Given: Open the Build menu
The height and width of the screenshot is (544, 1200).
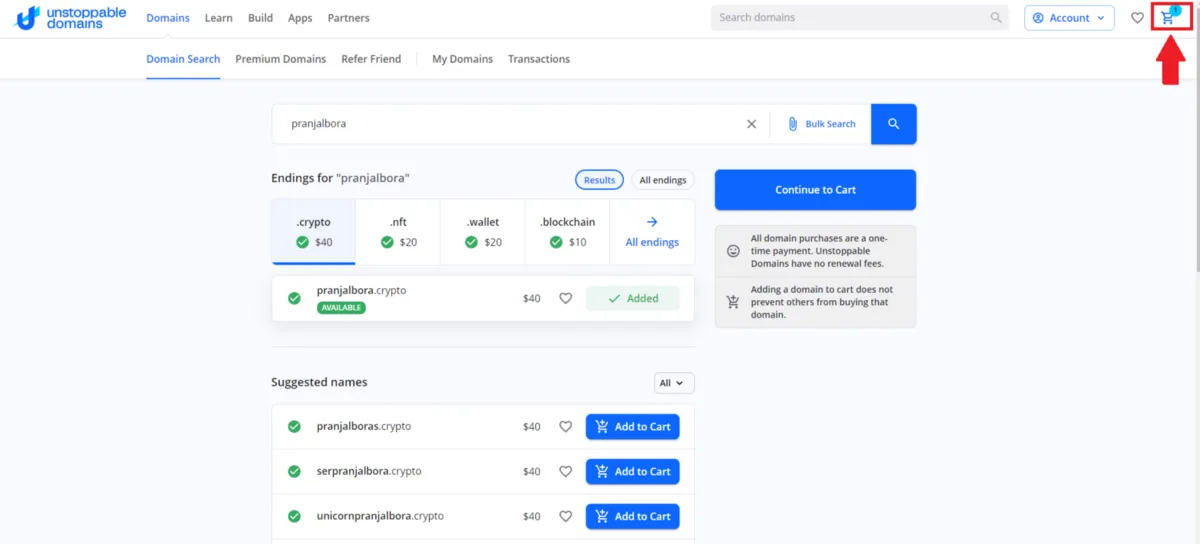Looking at the screenshot, I should [x=260, y=18].
